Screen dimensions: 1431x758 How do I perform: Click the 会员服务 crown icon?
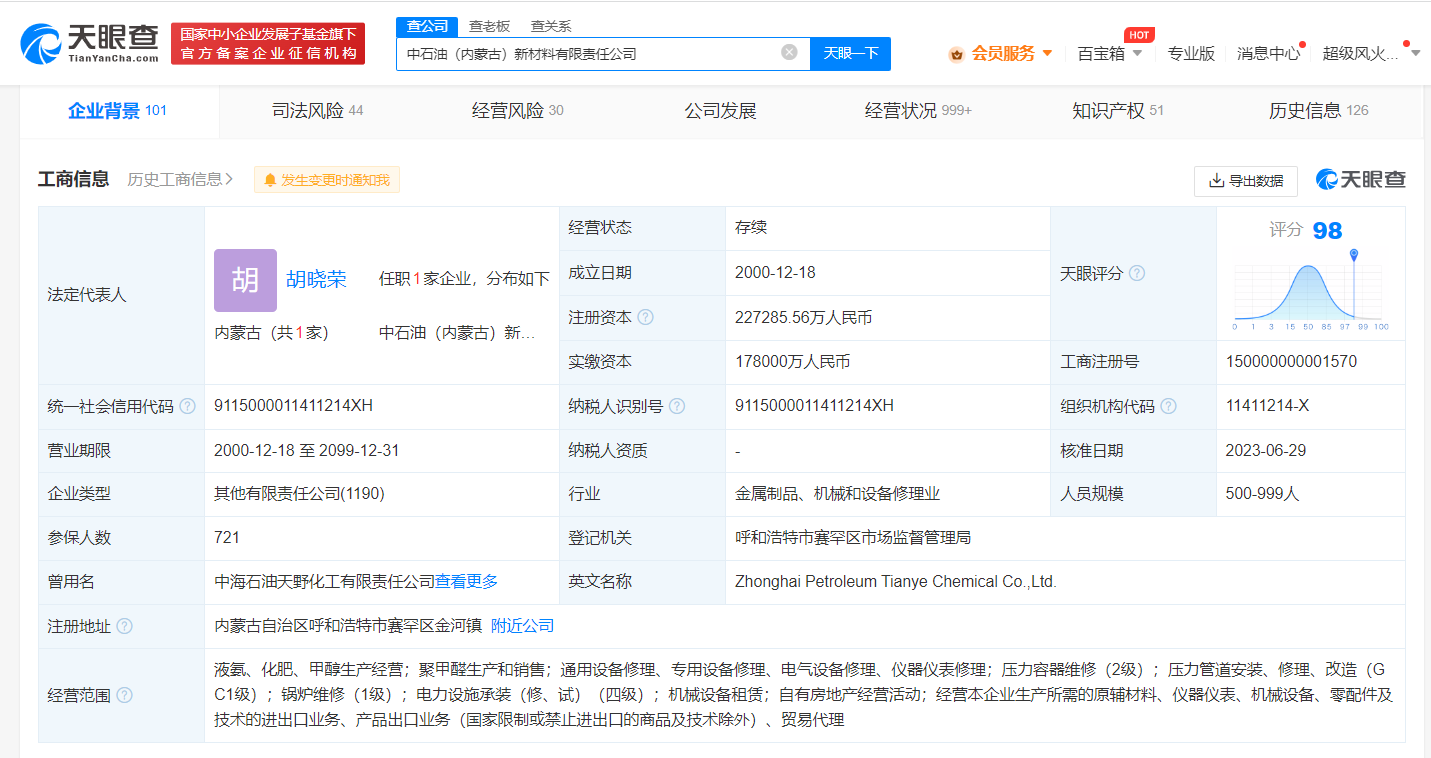click(956, 54)
